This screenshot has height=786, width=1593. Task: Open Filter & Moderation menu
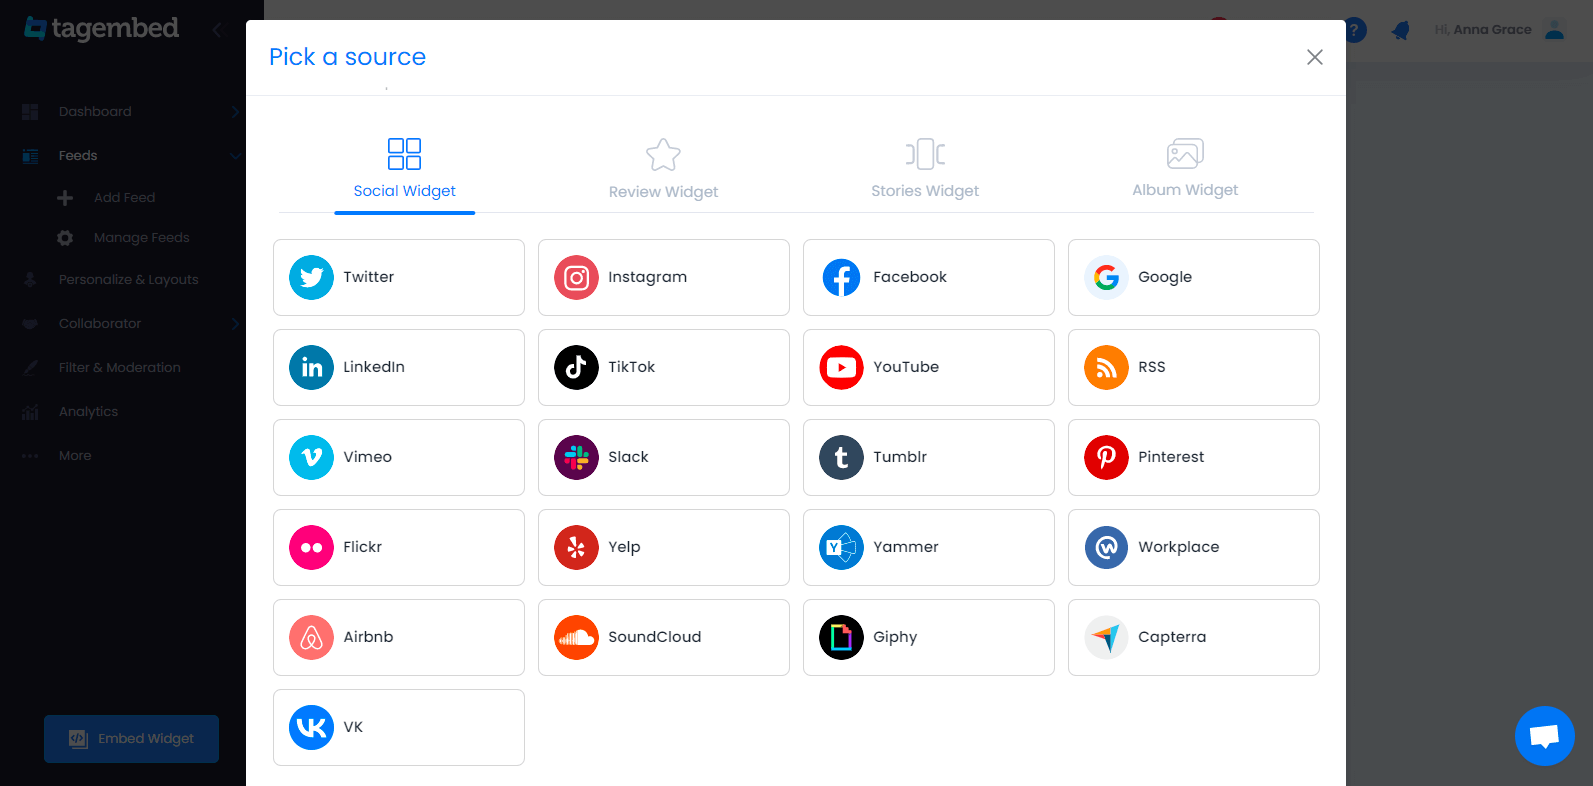(119, 368)
